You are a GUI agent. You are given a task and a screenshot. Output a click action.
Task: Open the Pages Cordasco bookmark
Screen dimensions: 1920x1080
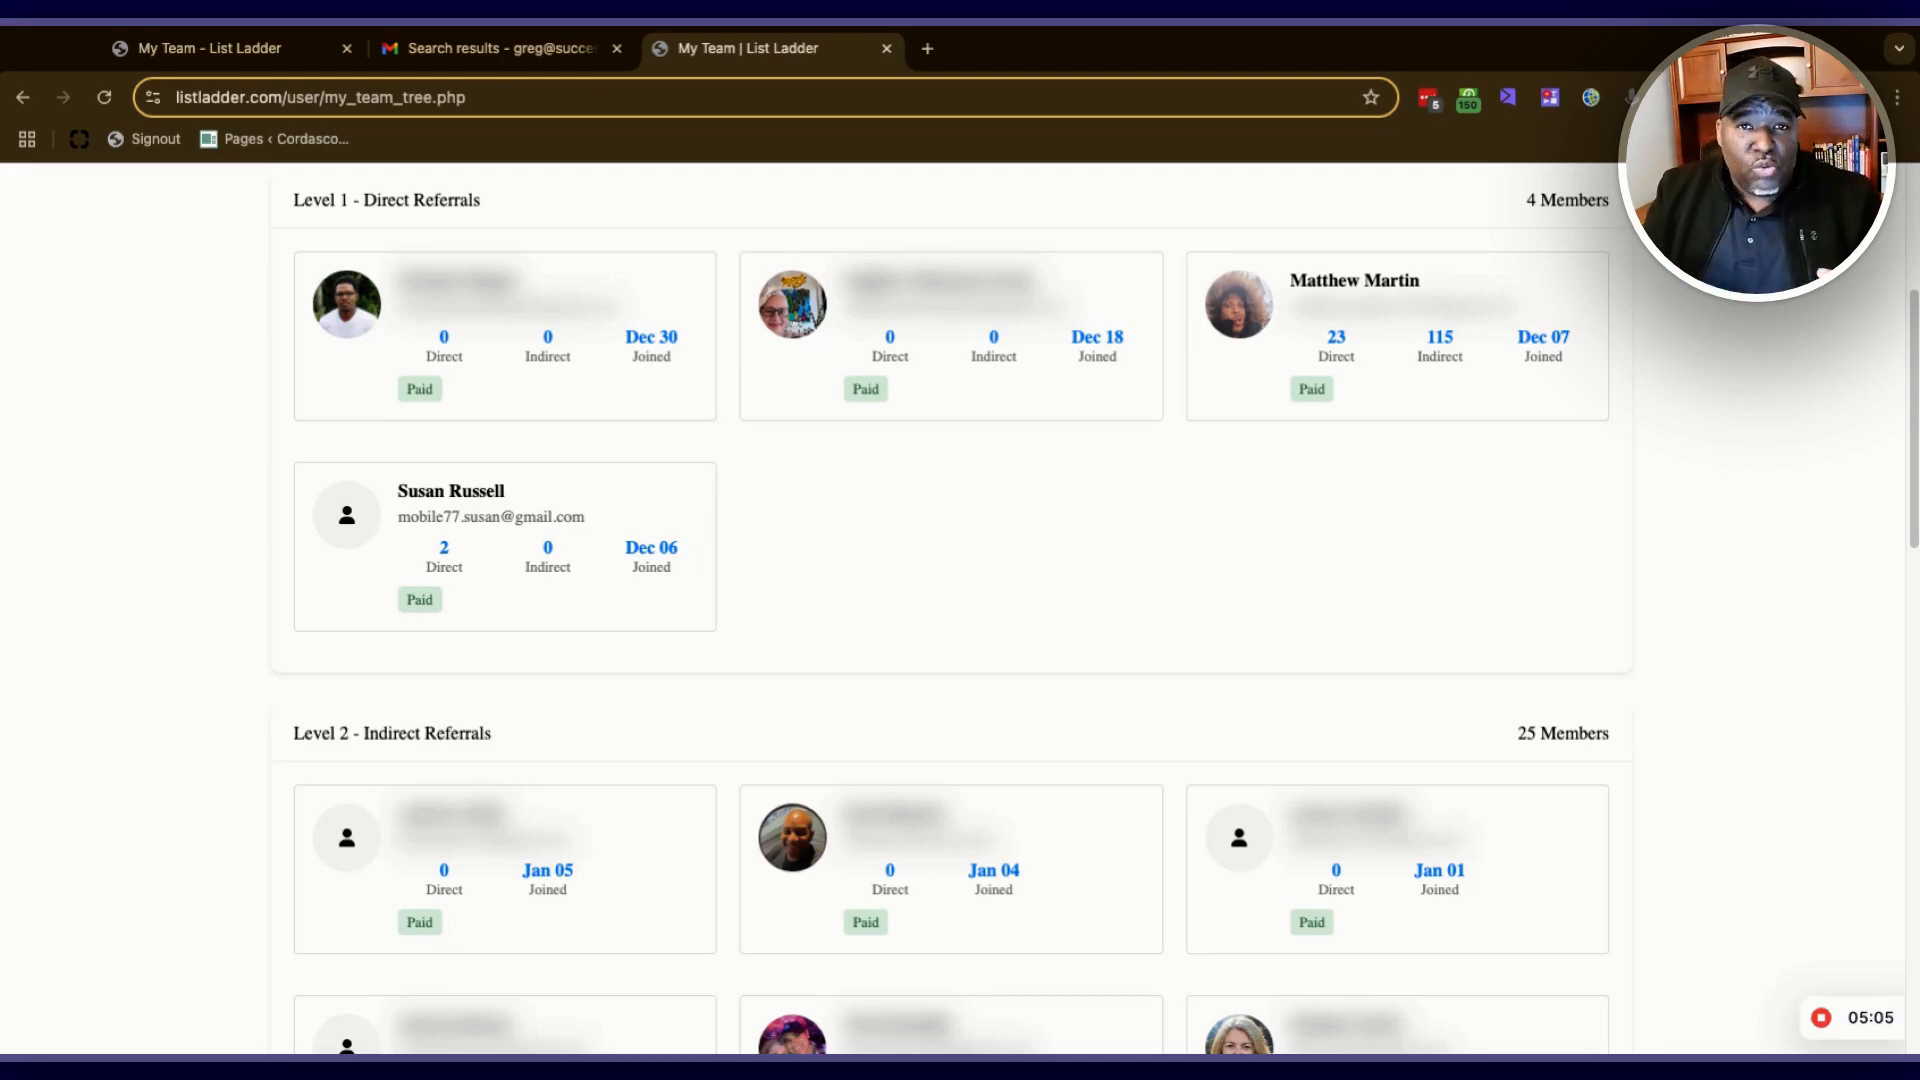[x=275, y=139]
